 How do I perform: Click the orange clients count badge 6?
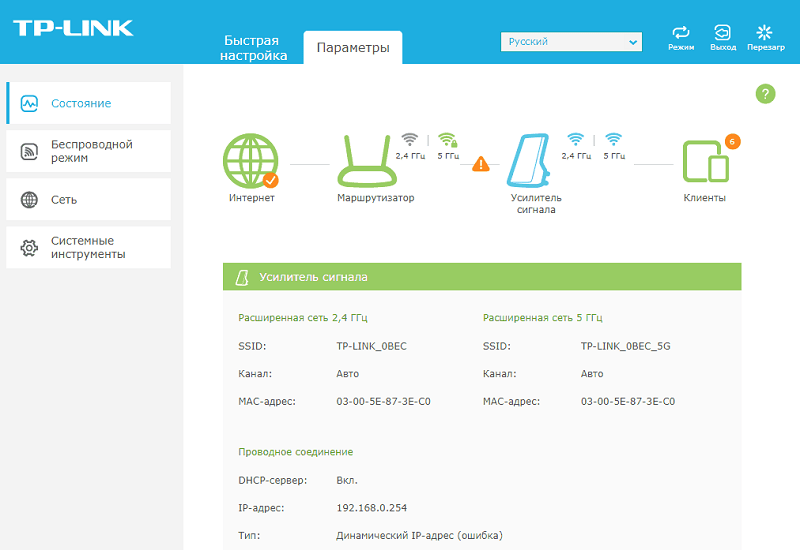click(732, 141)
